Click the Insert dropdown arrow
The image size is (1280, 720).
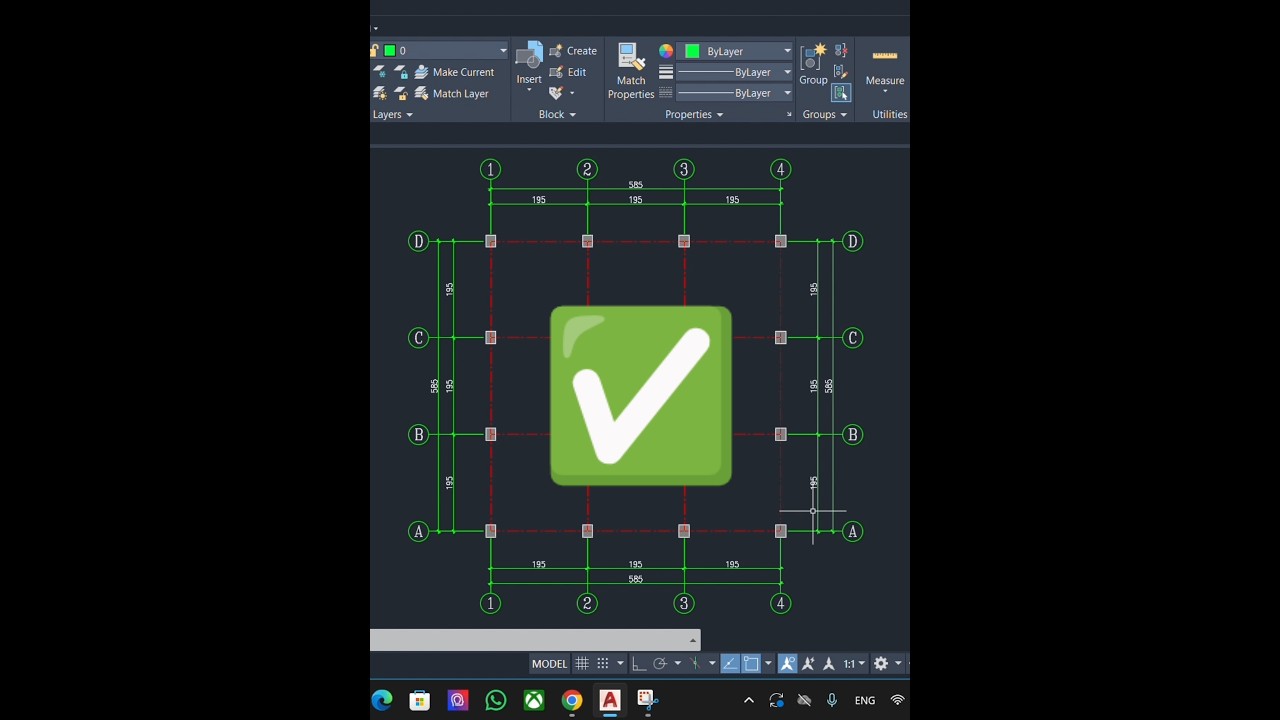tap(529, 91)
